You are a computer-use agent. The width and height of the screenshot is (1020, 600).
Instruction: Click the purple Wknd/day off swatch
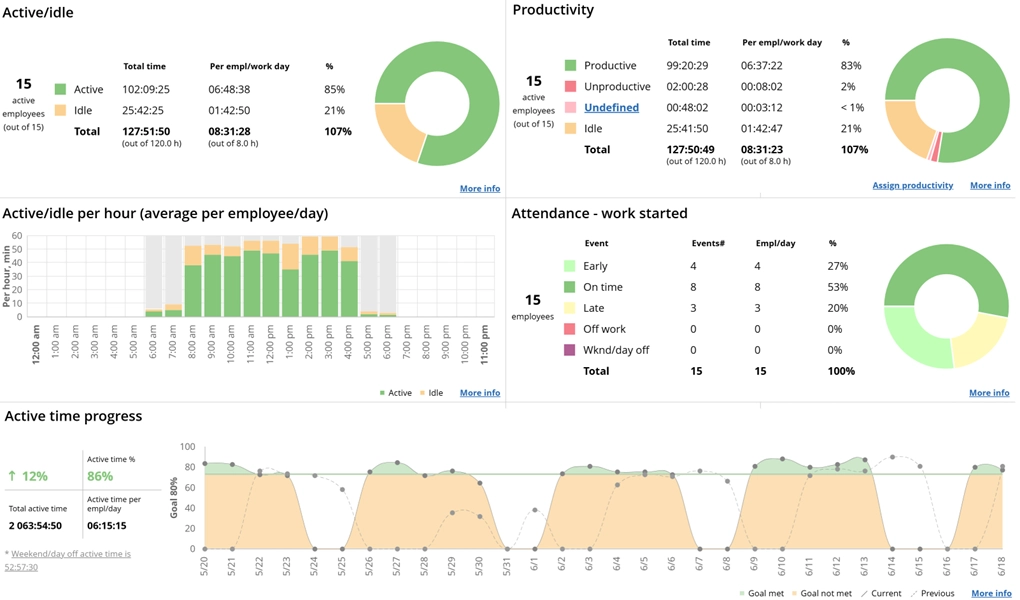570,350
